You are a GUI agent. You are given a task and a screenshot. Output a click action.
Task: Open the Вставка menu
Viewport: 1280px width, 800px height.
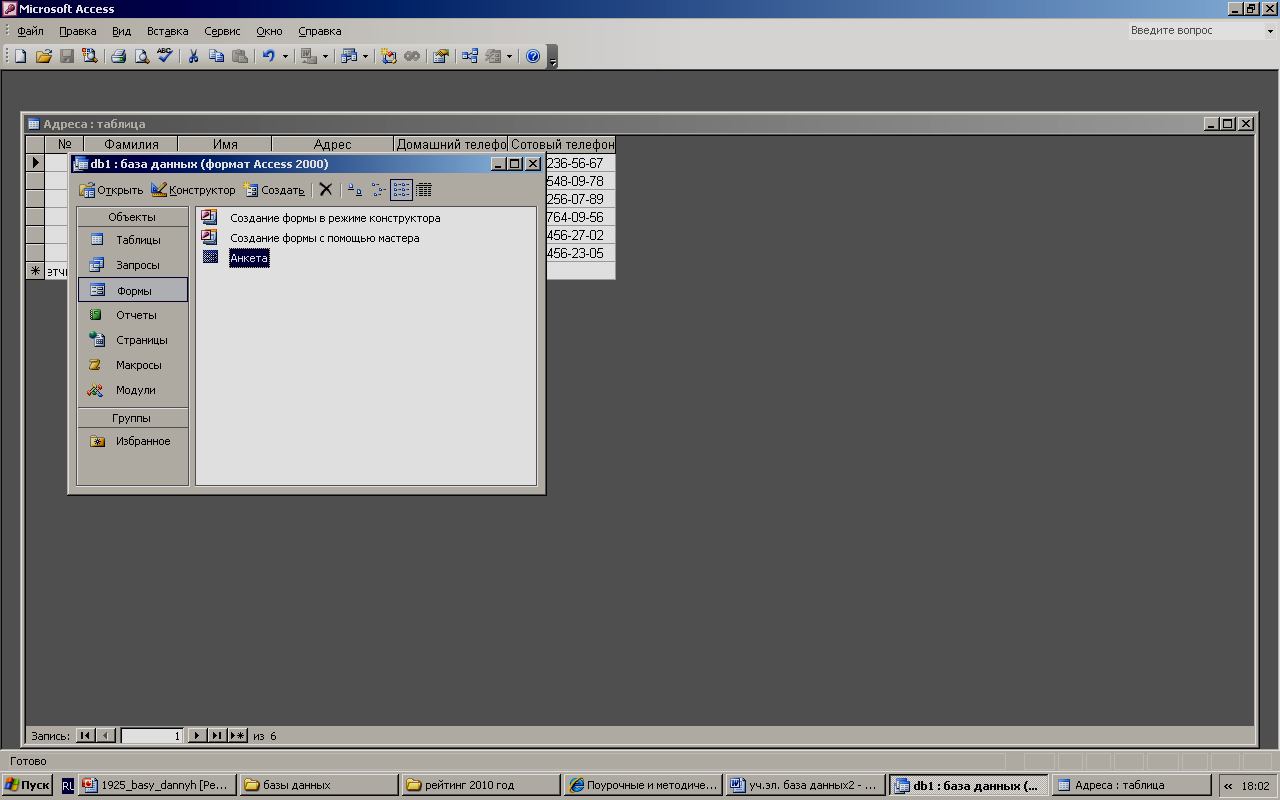(x=167, y=31)
